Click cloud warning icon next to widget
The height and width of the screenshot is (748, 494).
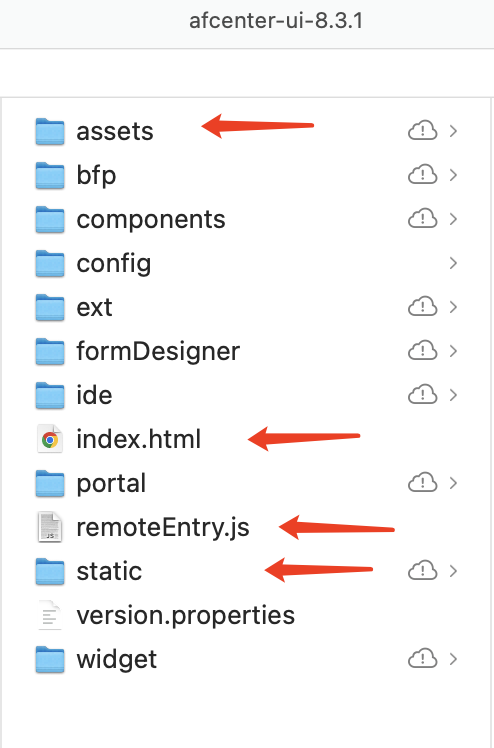pos(422,659)
